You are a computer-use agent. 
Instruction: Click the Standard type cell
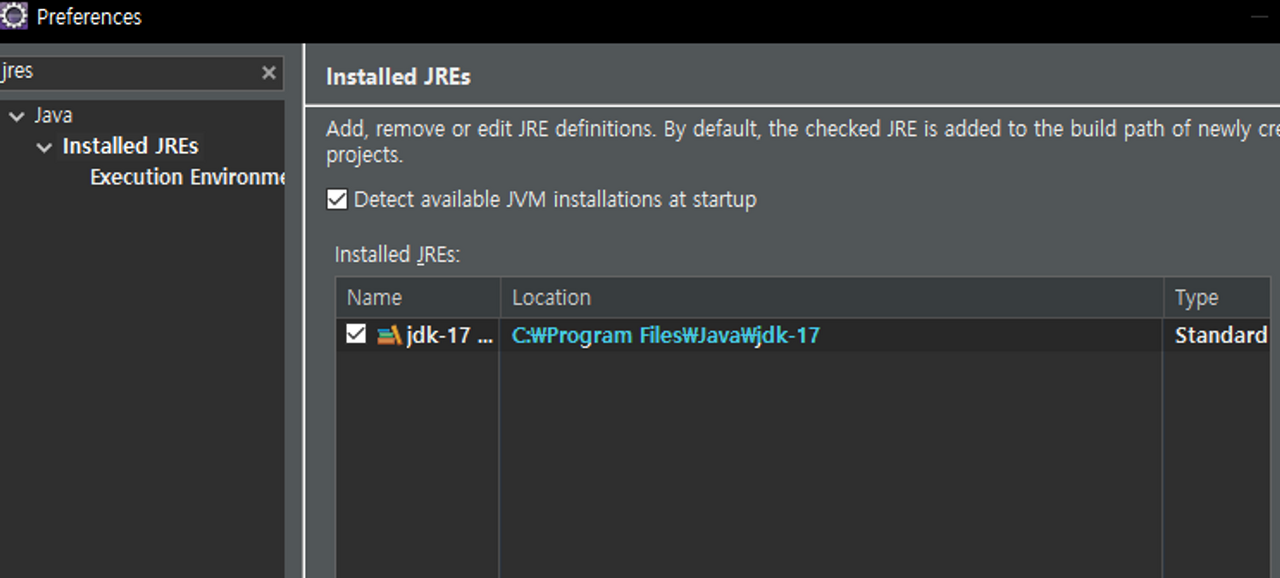[1221, 335]
